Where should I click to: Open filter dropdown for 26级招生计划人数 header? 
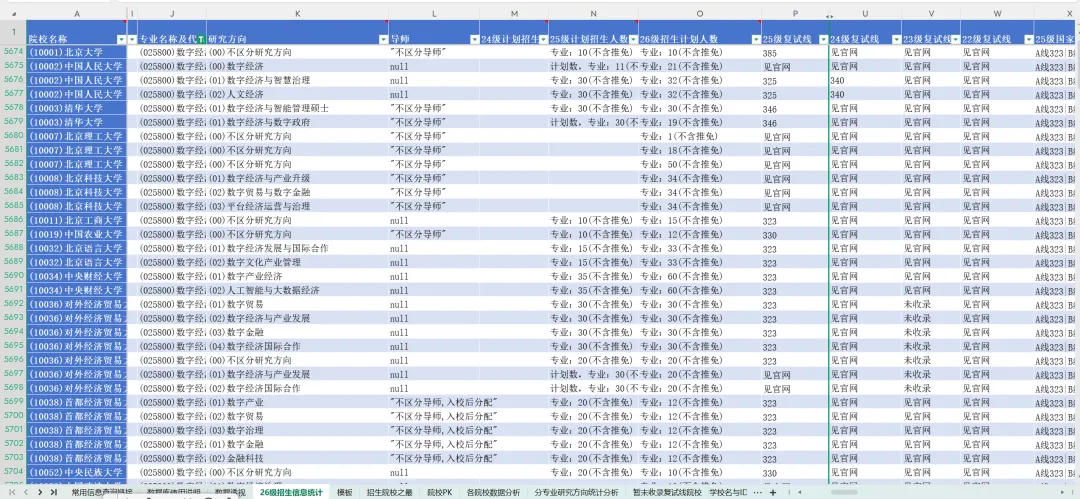point(756,40)
